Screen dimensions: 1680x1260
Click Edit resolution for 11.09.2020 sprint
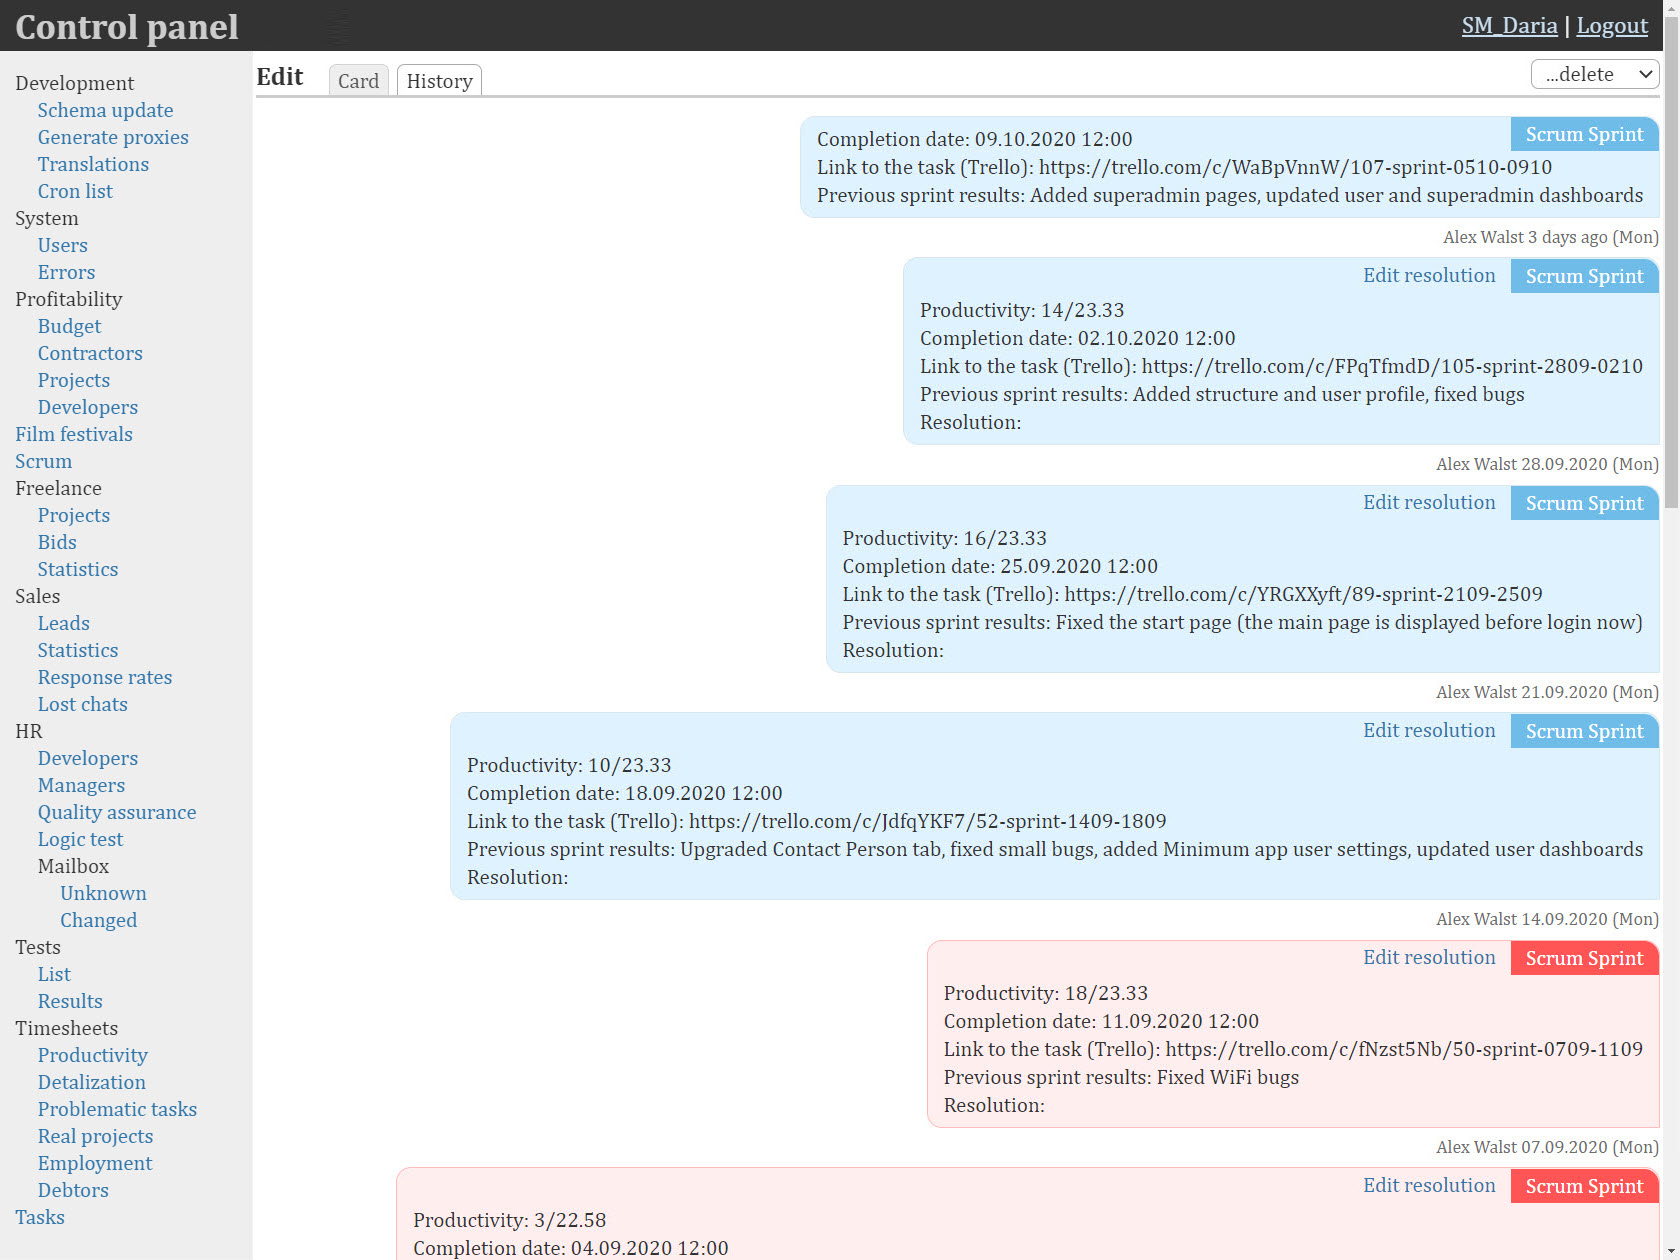pos(1428,957)
